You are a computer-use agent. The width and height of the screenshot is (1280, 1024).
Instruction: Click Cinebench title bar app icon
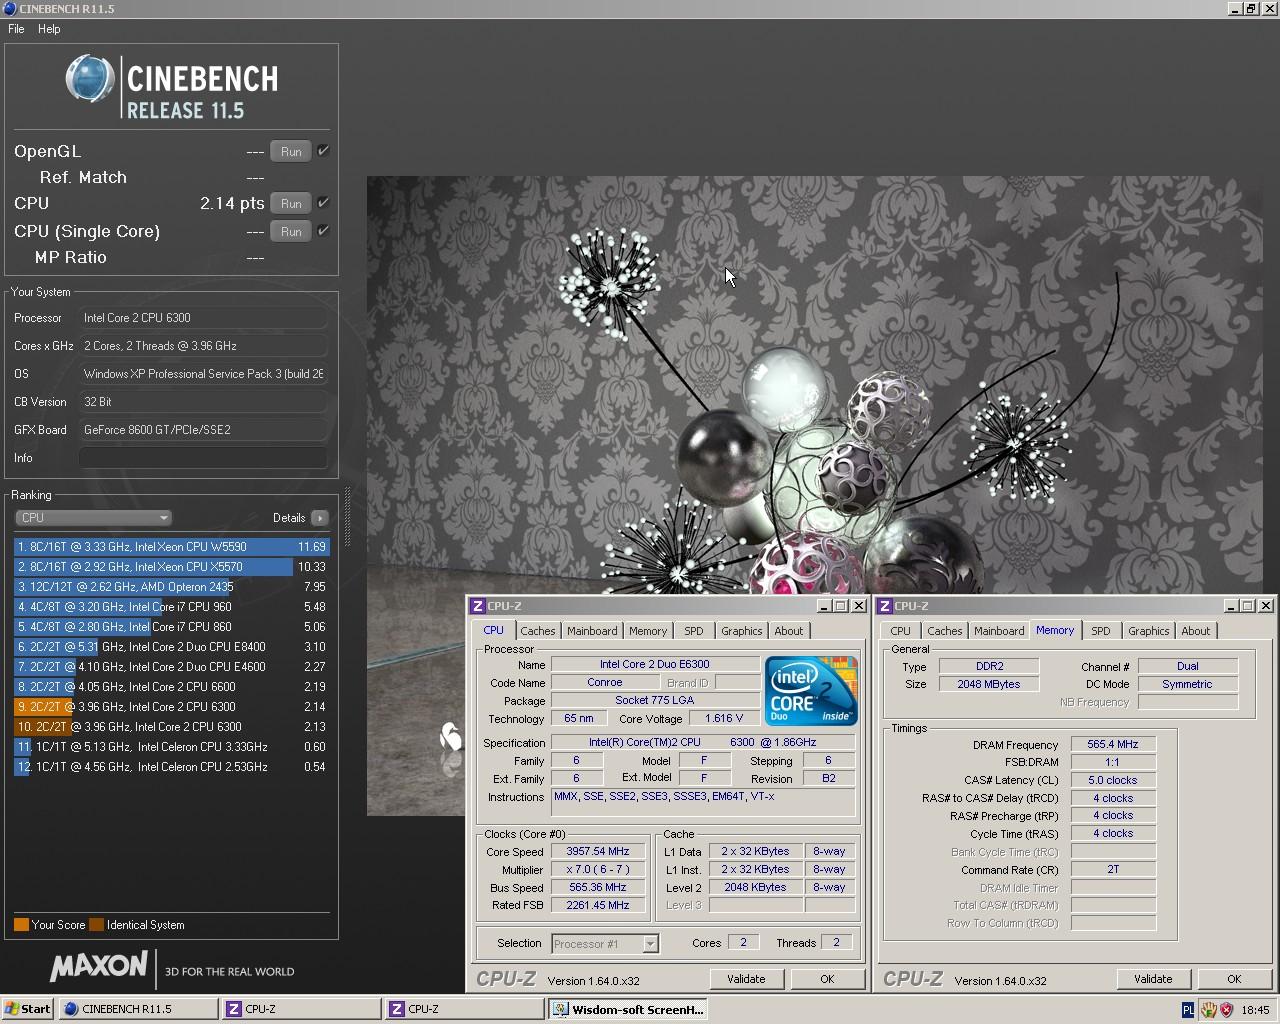tap(9, 8)
